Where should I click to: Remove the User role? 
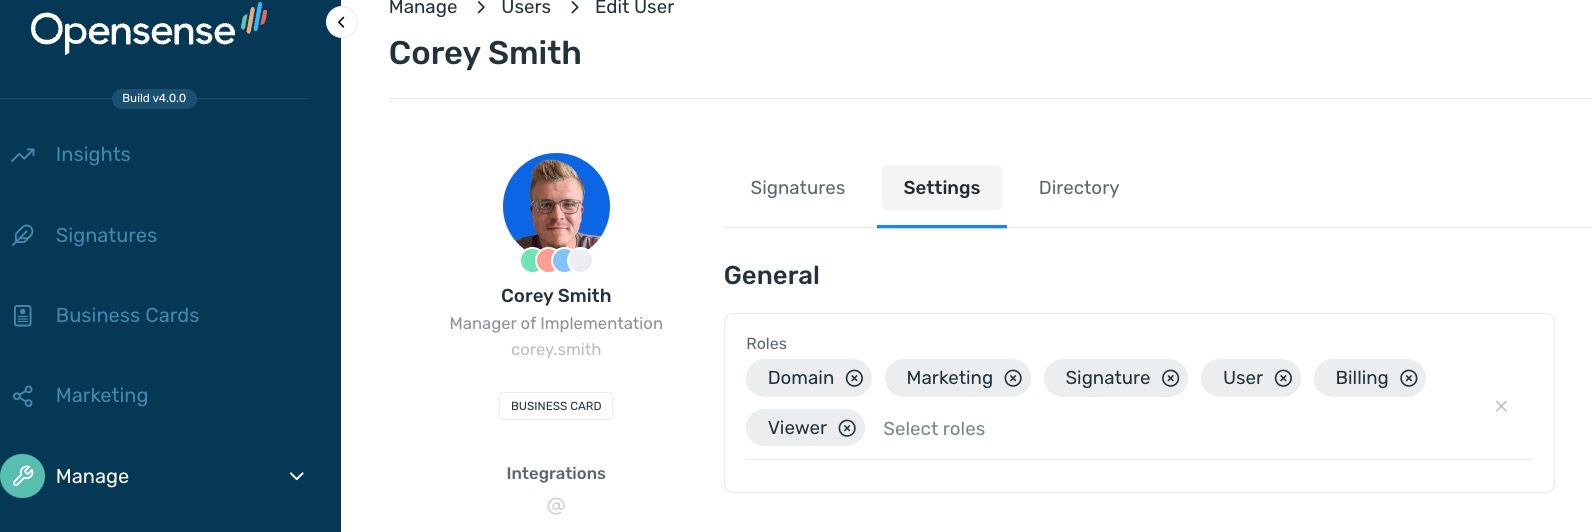point(1283,378)
